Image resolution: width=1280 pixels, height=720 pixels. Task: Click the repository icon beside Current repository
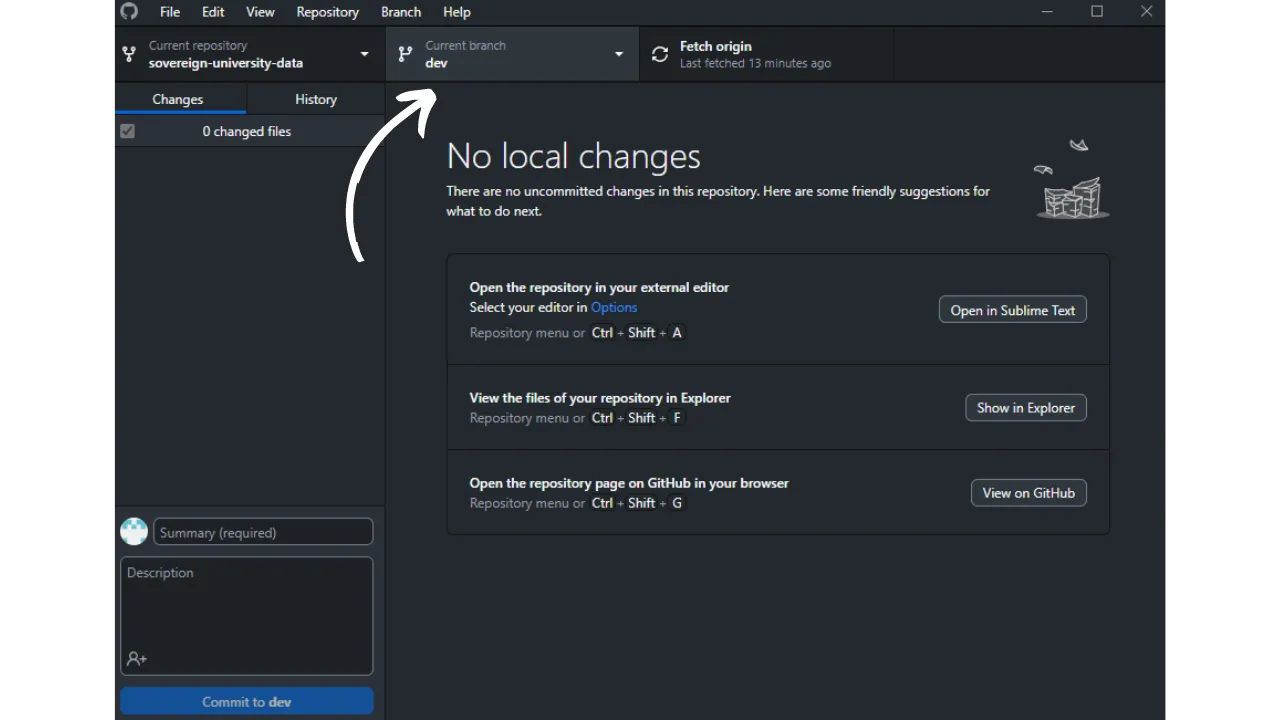[x=129, y=54]
